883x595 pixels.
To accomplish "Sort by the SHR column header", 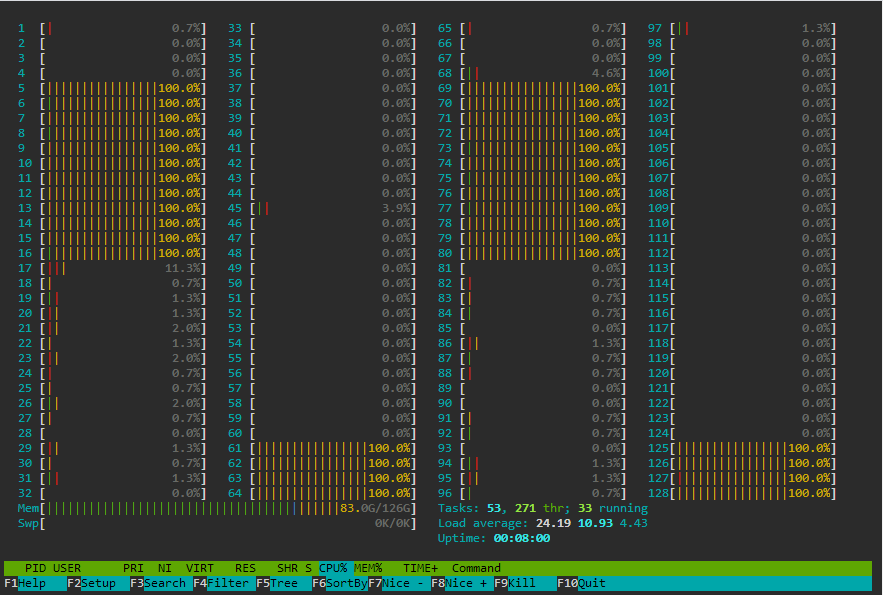I will coord(287,568).
